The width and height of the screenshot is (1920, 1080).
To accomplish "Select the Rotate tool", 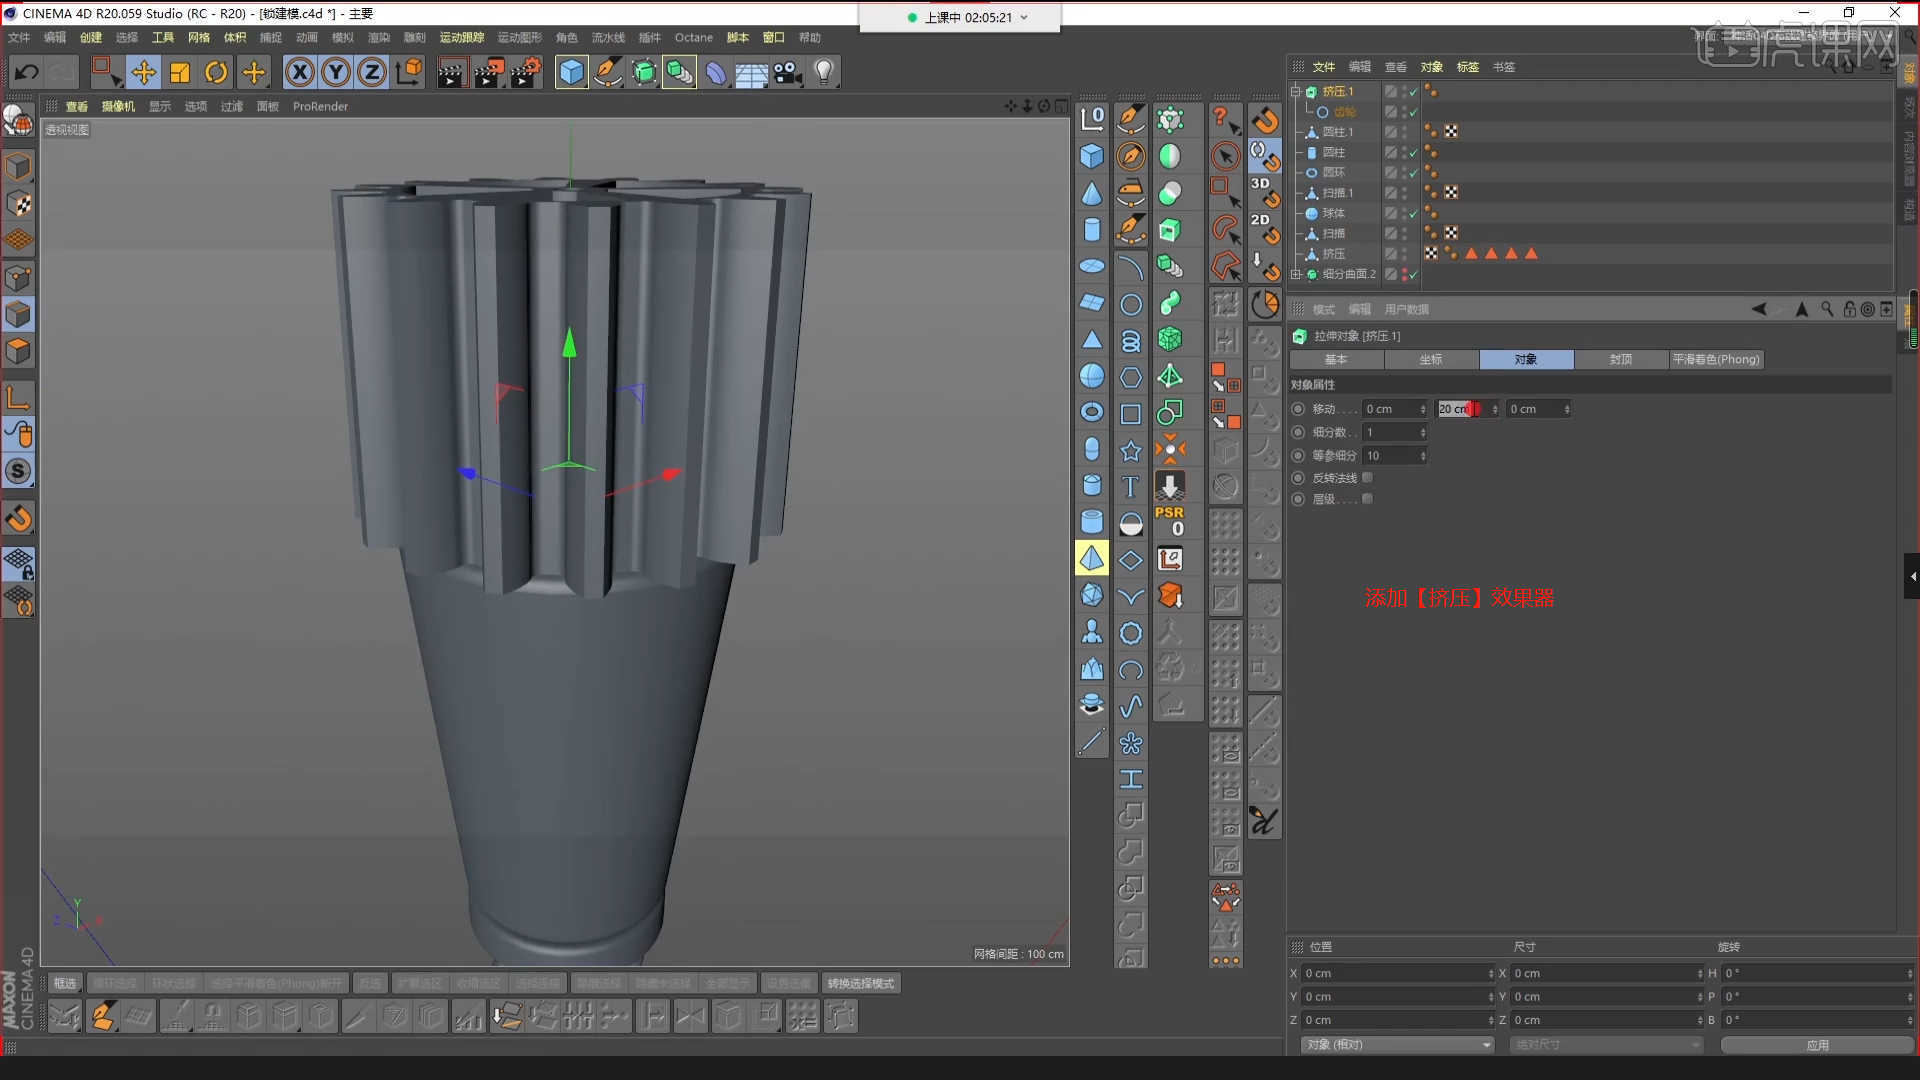I will pos(216,72).
